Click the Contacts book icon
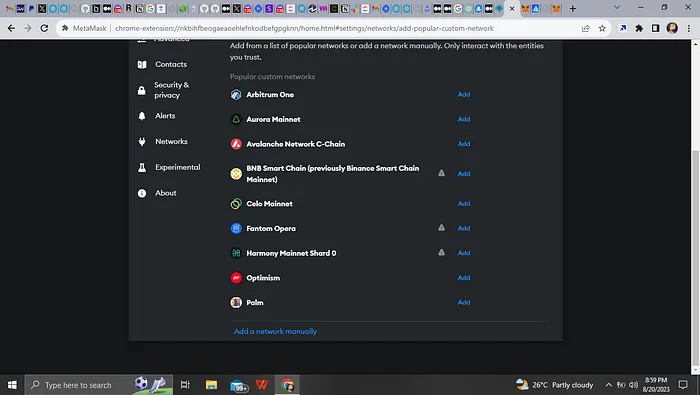700x395 pixels. [x=142, y=64]
